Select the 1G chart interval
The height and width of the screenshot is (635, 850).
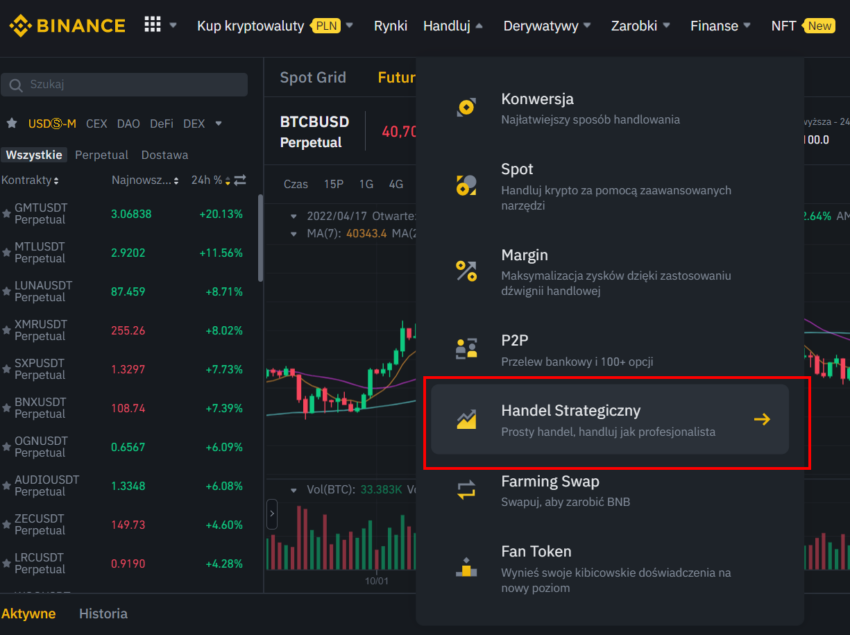click(x=366, y=184)
